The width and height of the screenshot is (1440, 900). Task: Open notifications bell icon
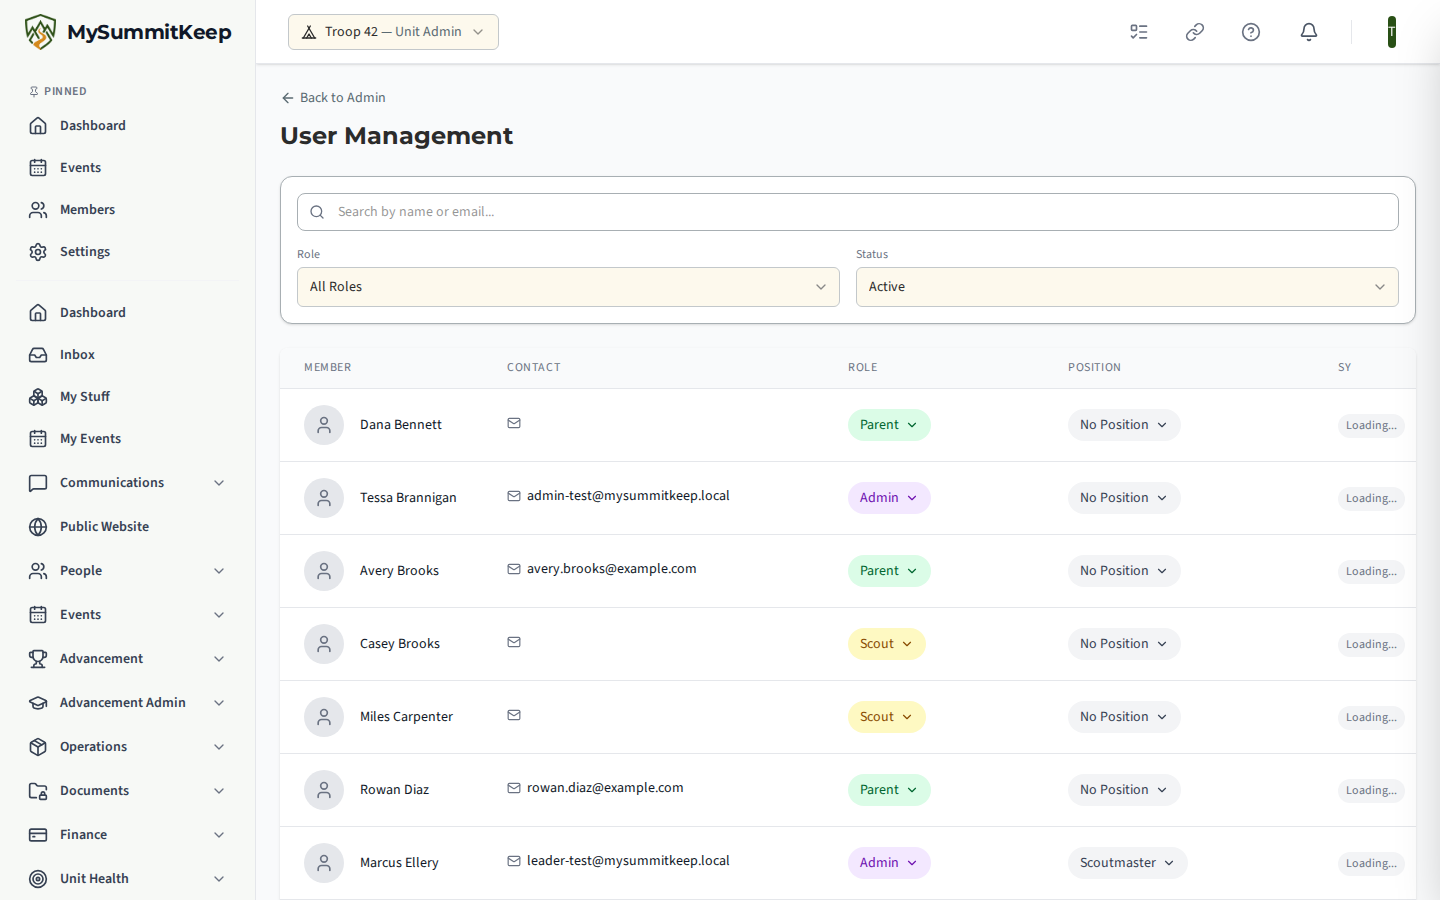[x=1309, y=32]
